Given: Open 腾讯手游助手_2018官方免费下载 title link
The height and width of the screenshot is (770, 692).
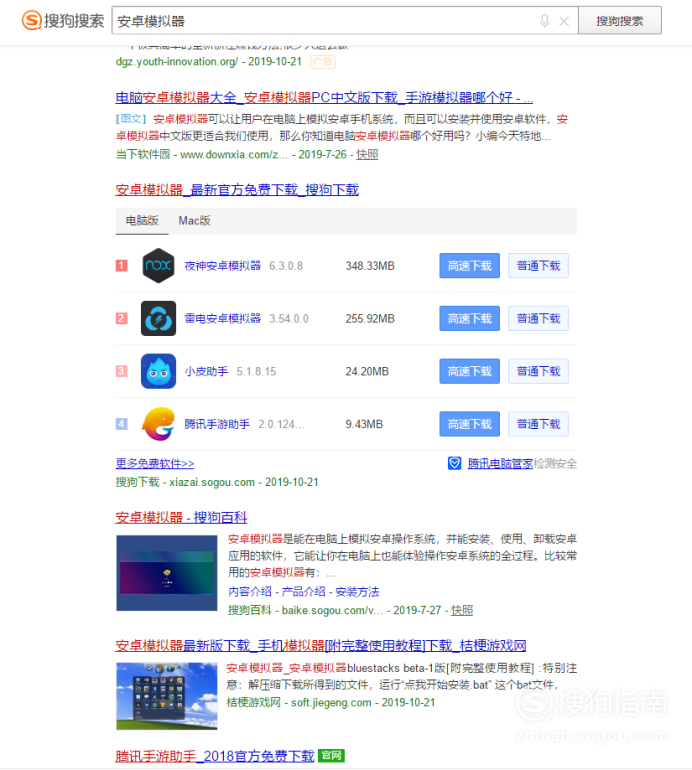Looking at the screenshot, I should (215, 756).
